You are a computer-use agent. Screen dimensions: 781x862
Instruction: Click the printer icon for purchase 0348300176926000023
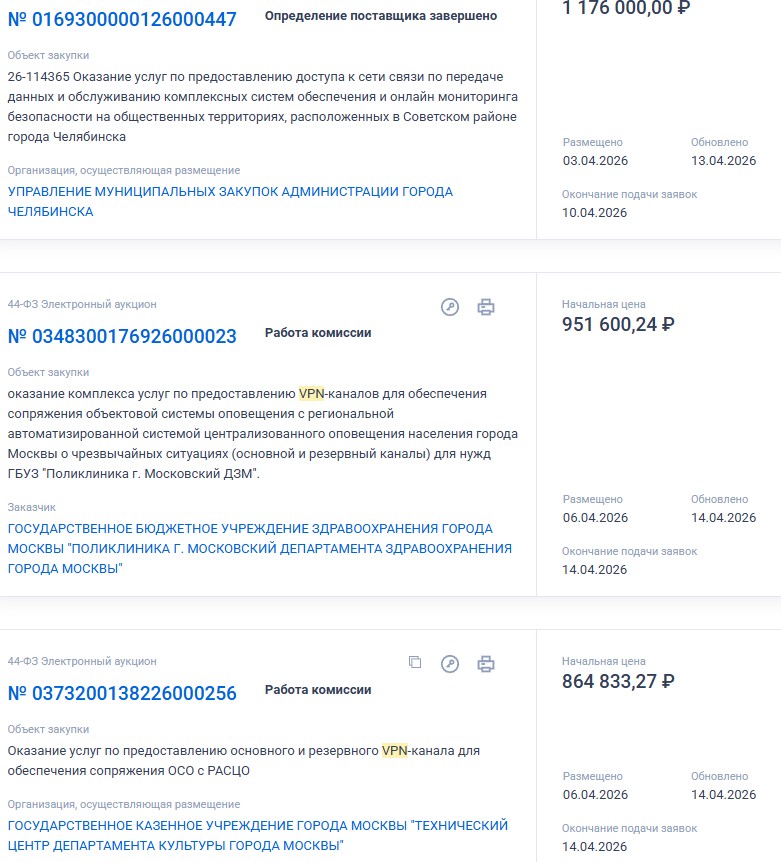[x=486, y=307]
